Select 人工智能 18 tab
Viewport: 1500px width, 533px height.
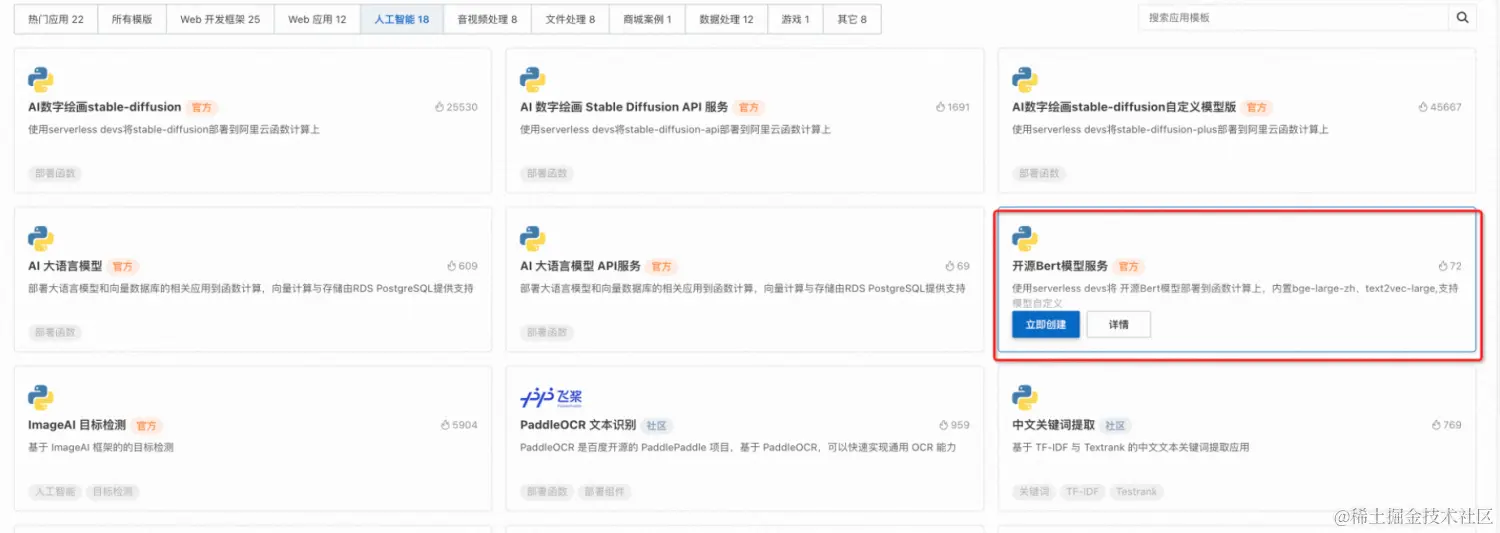(x=402, y=19)
